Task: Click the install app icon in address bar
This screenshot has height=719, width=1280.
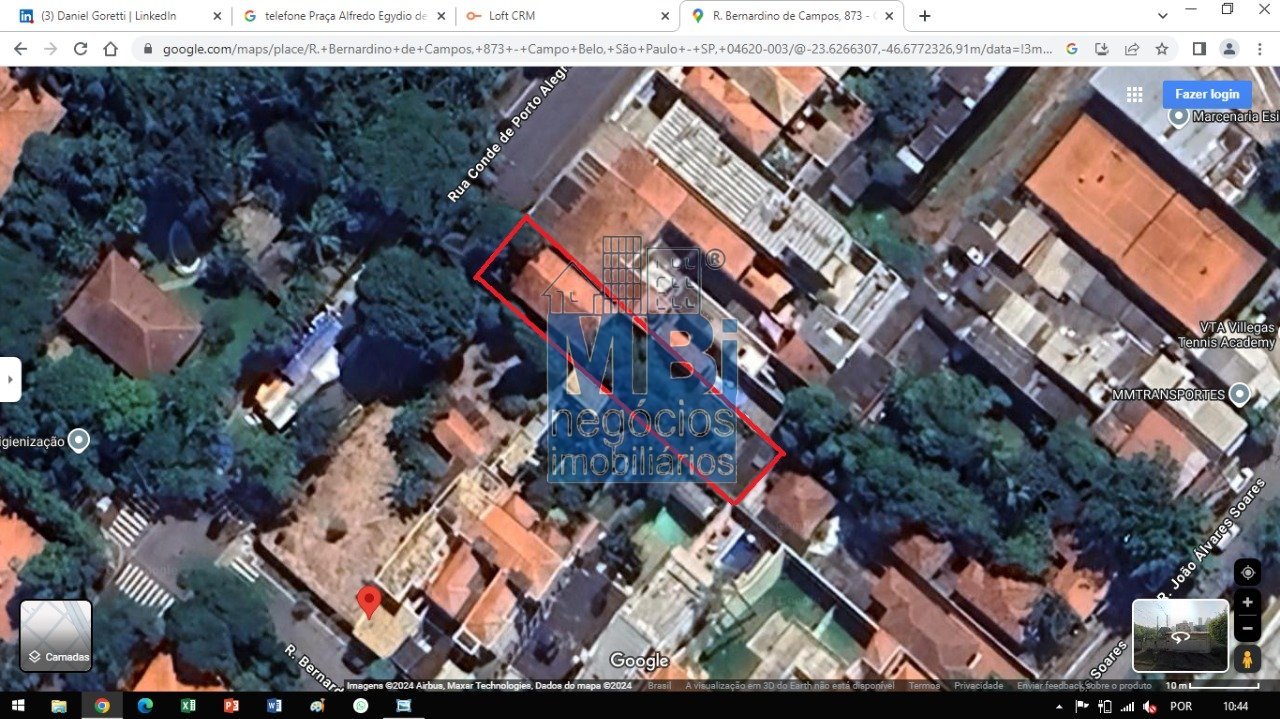Action: pyautogui.click(x=1102, y=49)
